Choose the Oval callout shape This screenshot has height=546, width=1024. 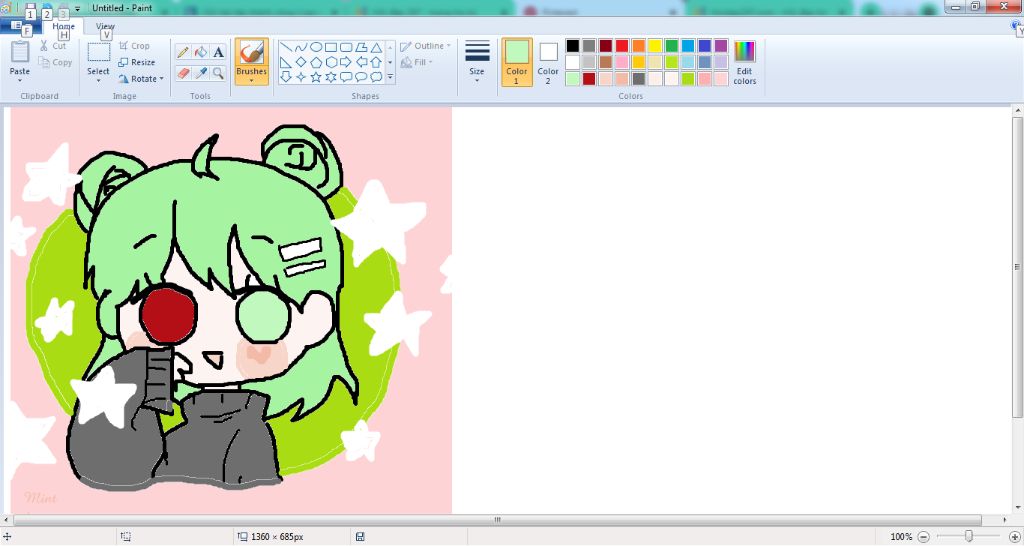pos(361,77)
